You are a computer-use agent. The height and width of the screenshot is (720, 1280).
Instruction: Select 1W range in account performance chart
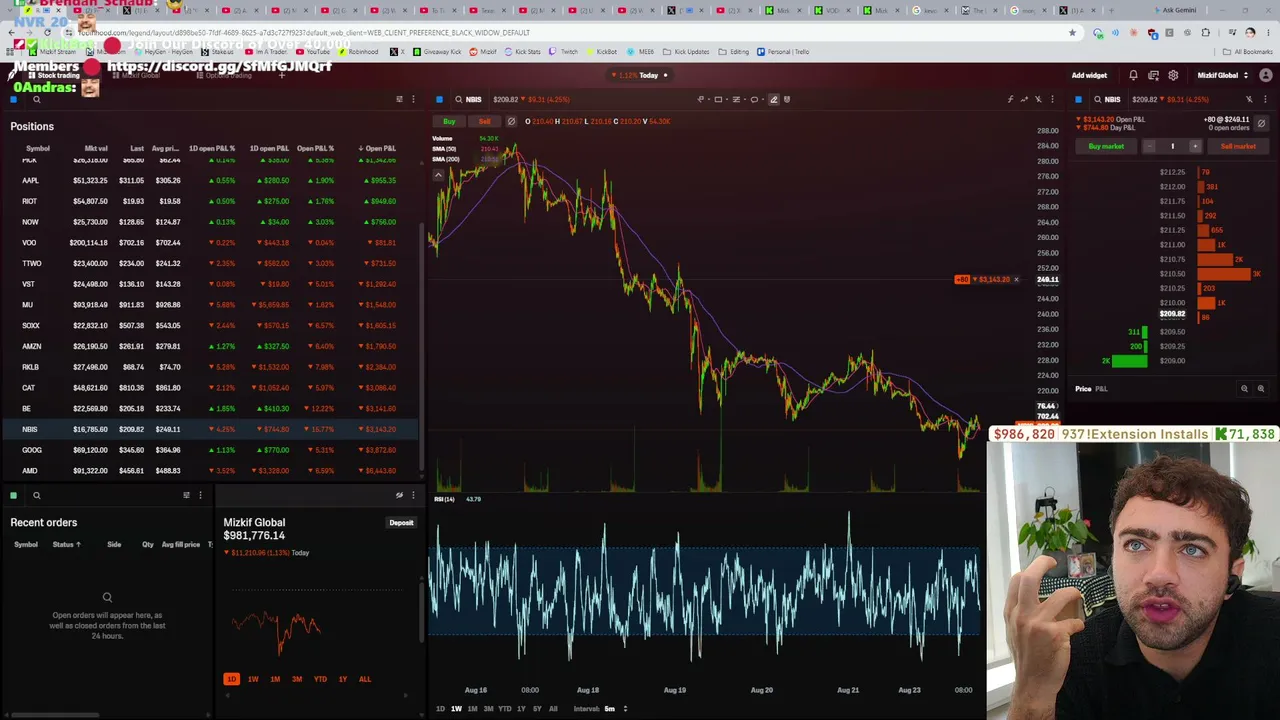click(x=253, y=679)
